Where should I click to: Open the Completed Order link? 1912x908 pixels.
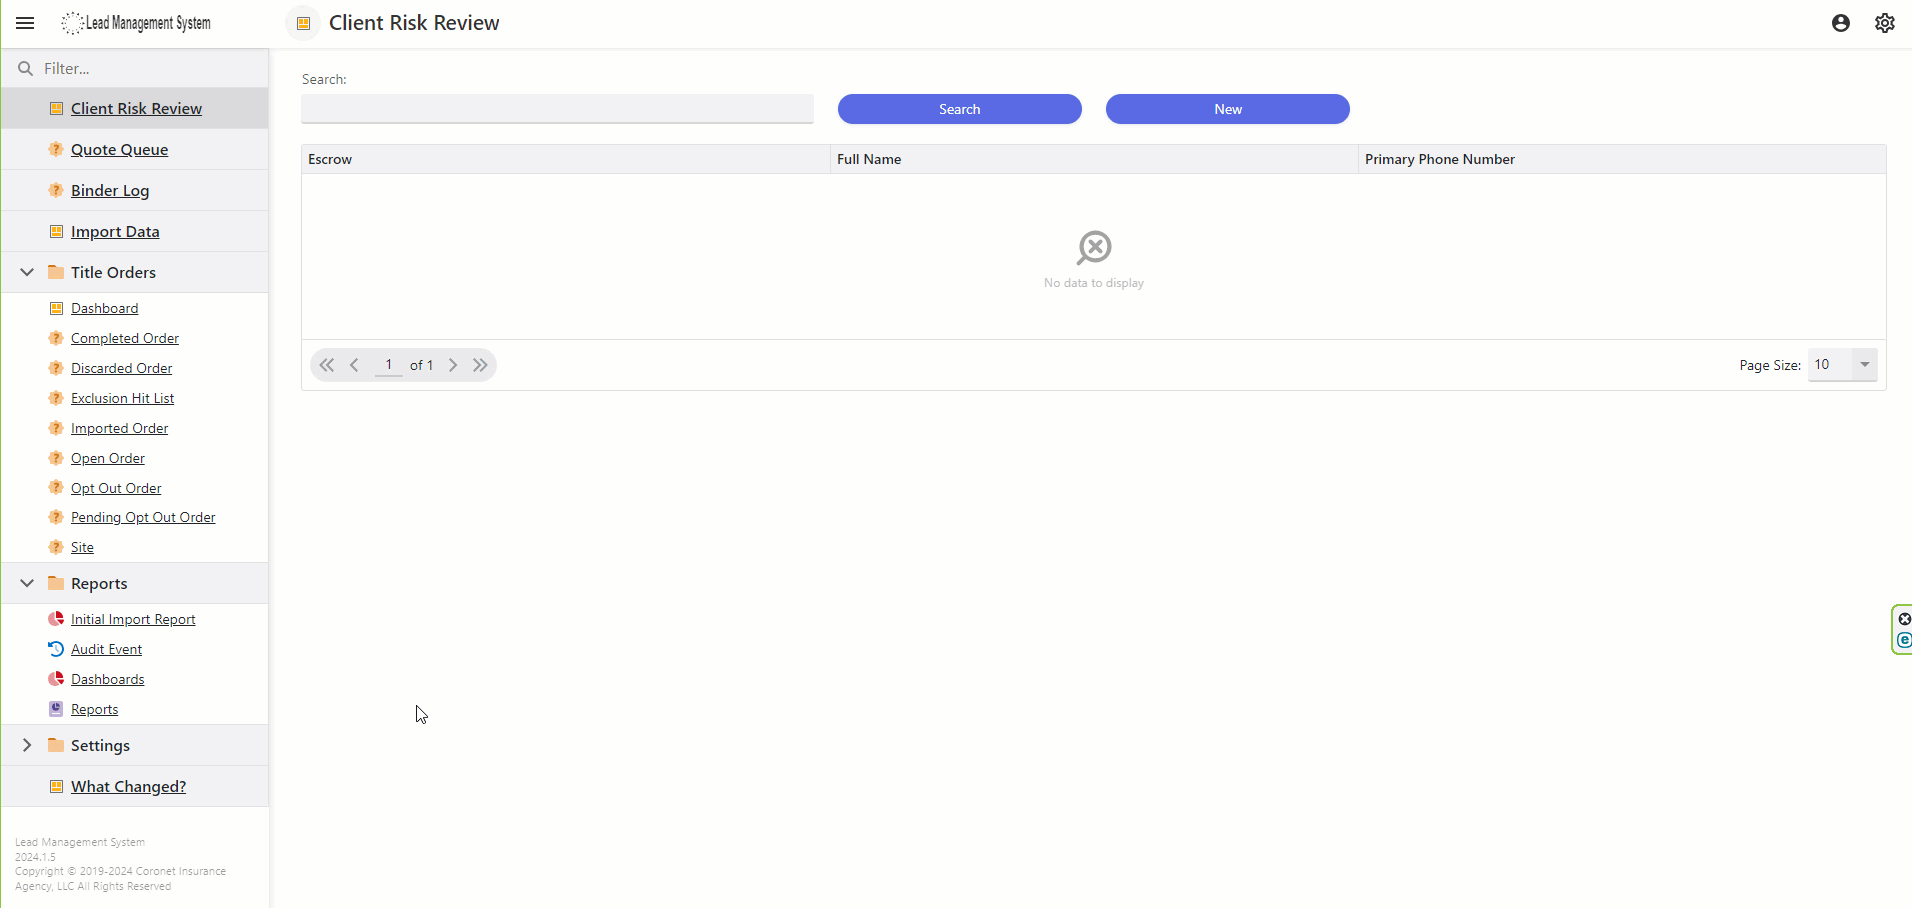pos(125,338)
